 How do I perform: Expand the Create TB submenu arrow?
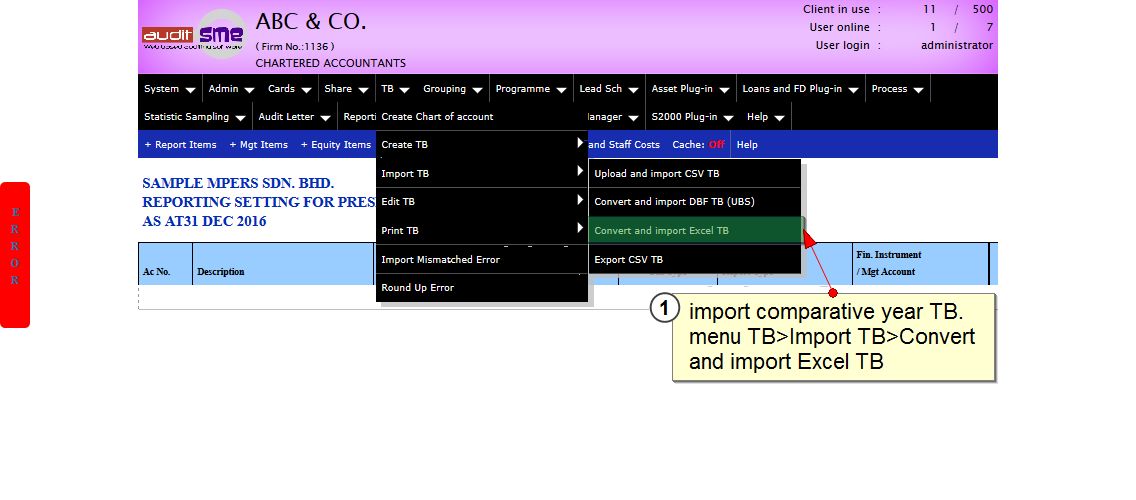[580, 143]
